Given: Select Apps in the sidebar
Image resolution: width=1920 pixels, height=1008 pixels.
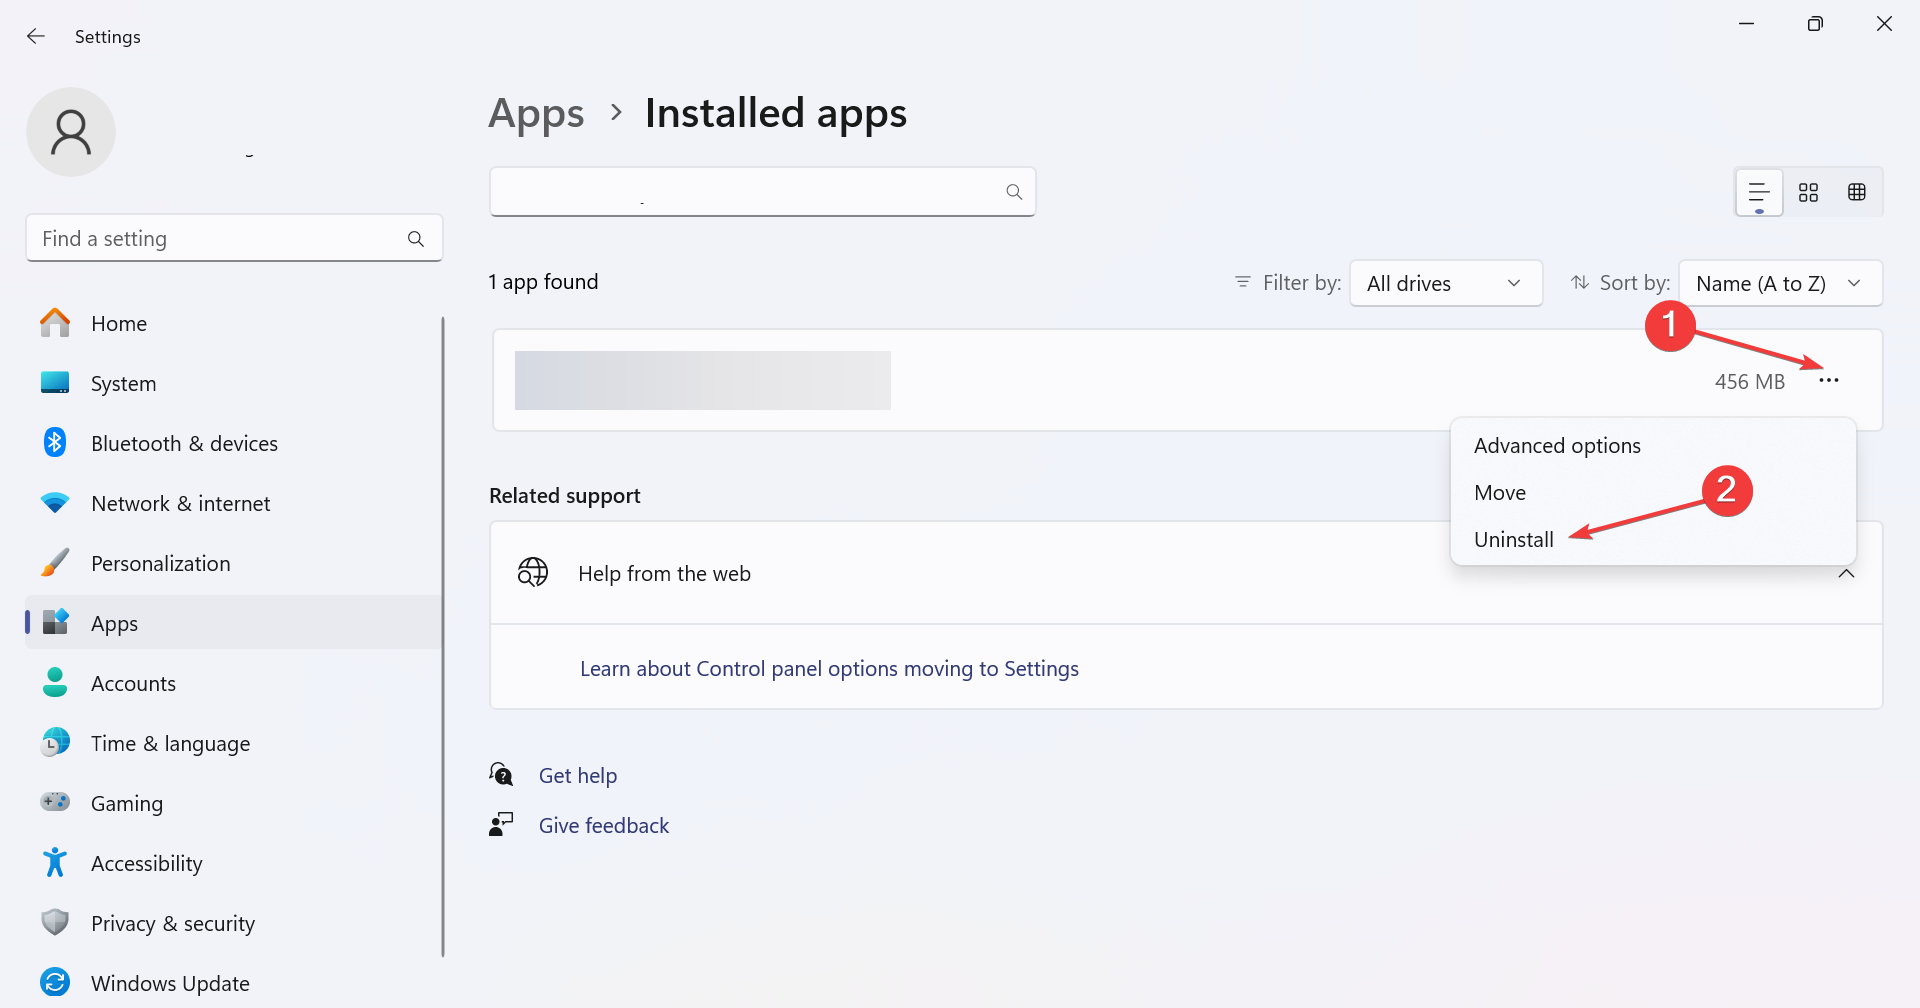Looking at the screenshot, I should click(x=234, y=623).
